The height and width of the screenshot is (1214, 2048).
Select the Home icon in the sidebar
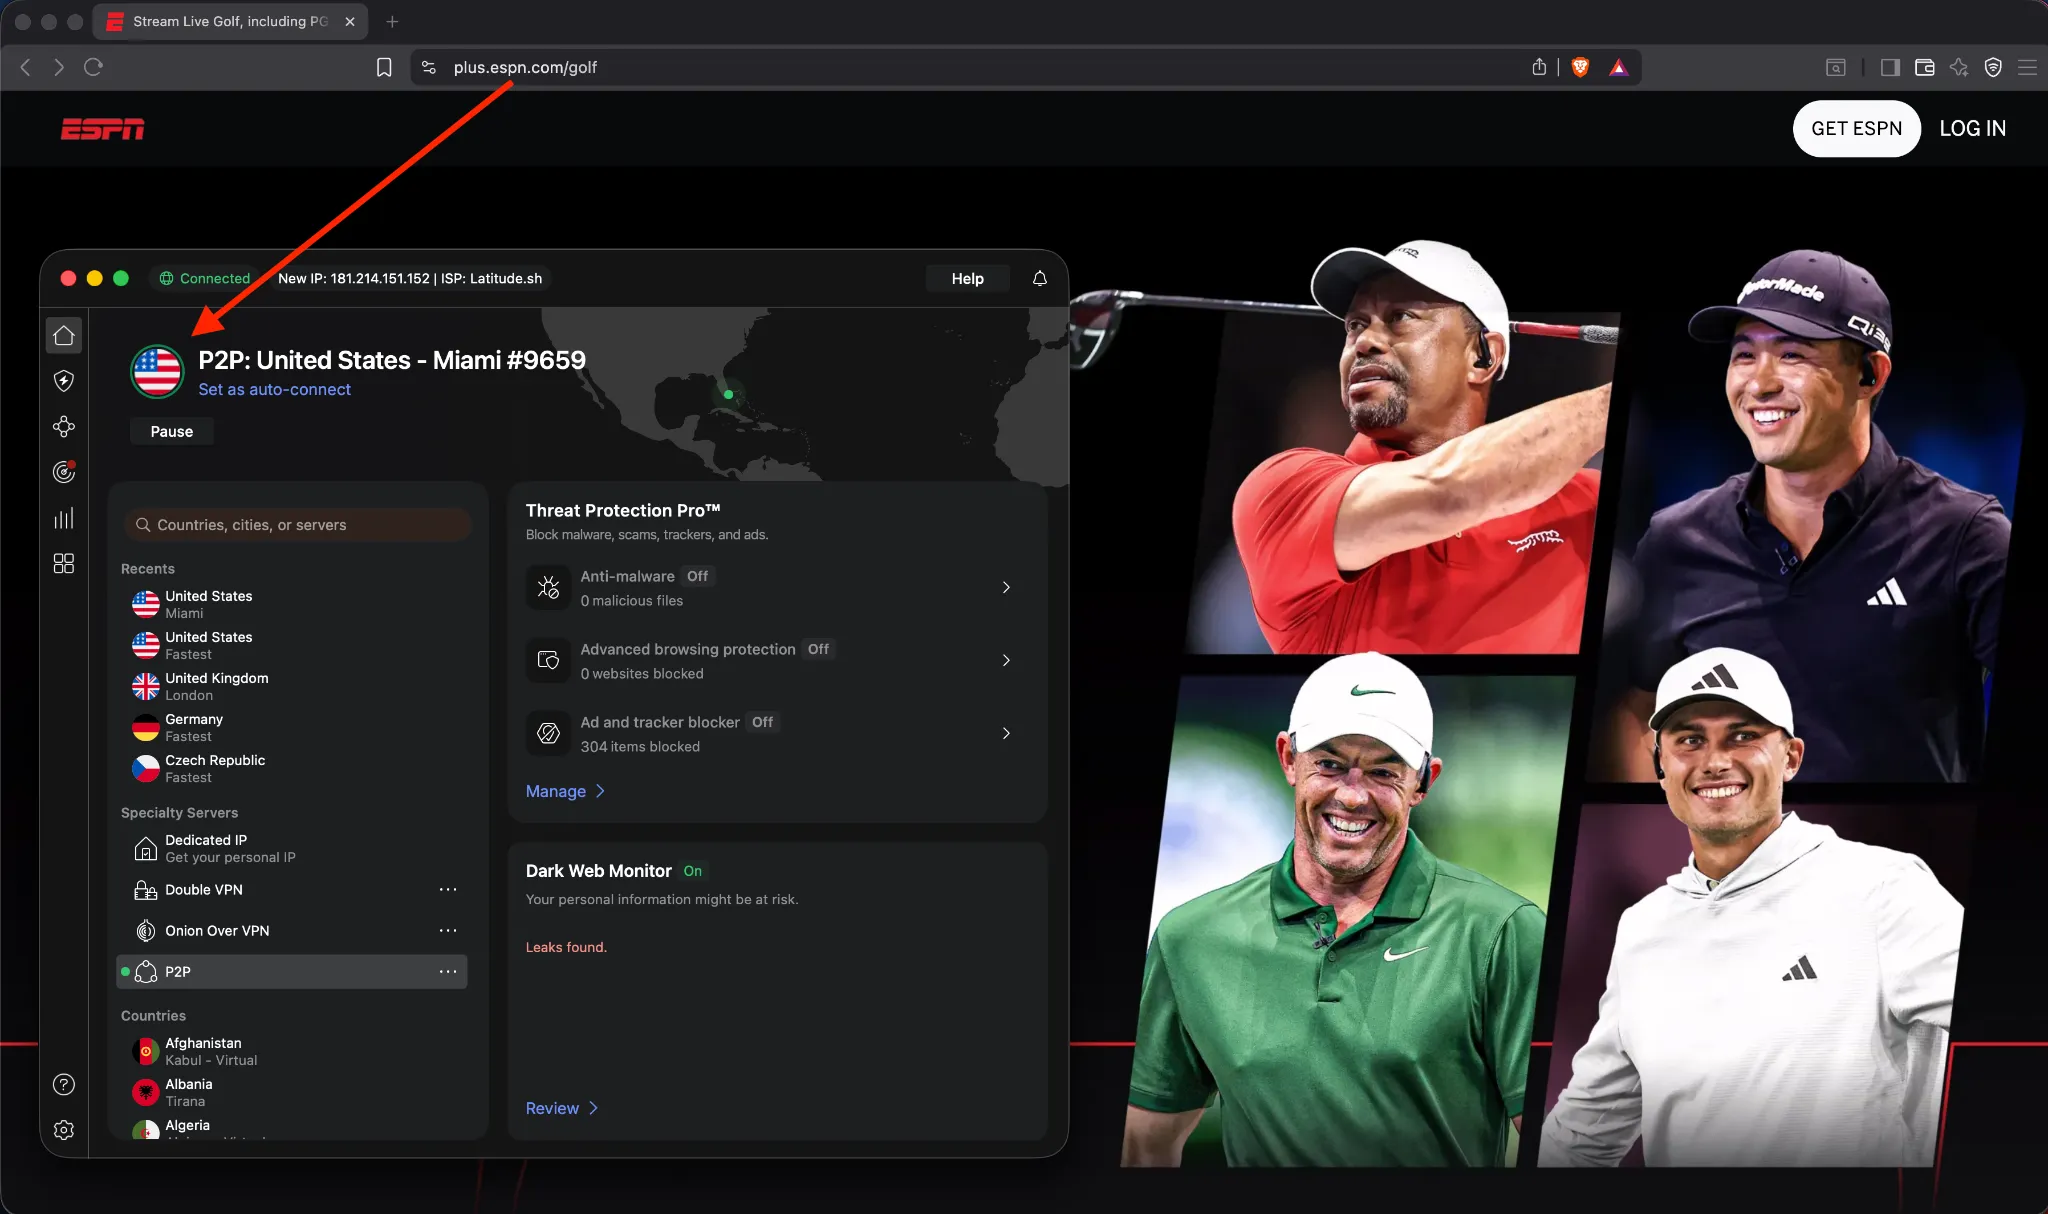[64, 336]
